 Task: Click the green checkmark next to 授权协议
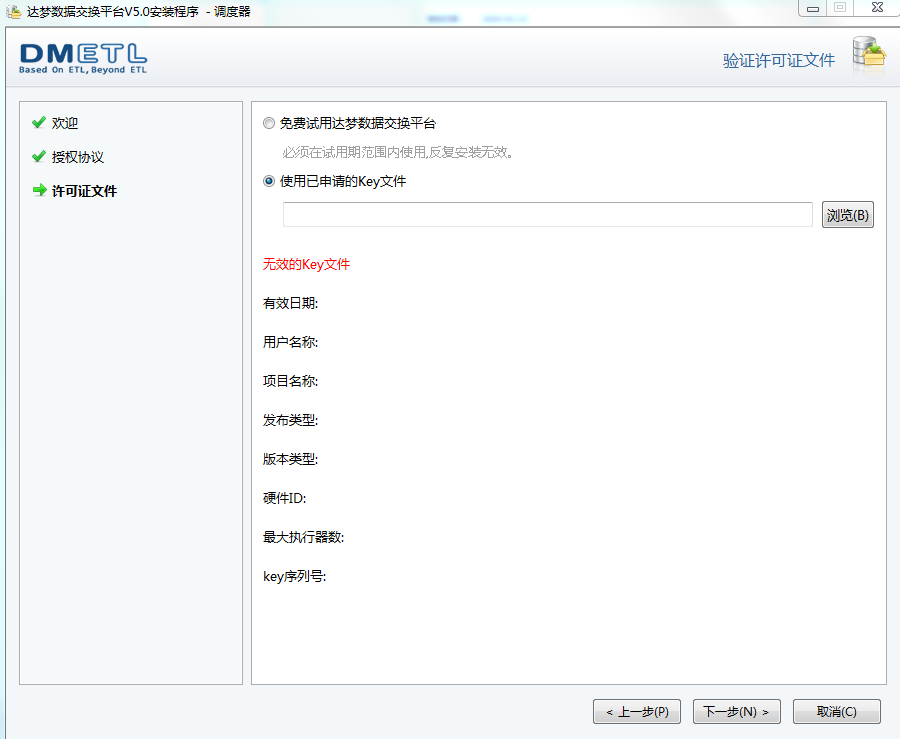tap(38, 156)
